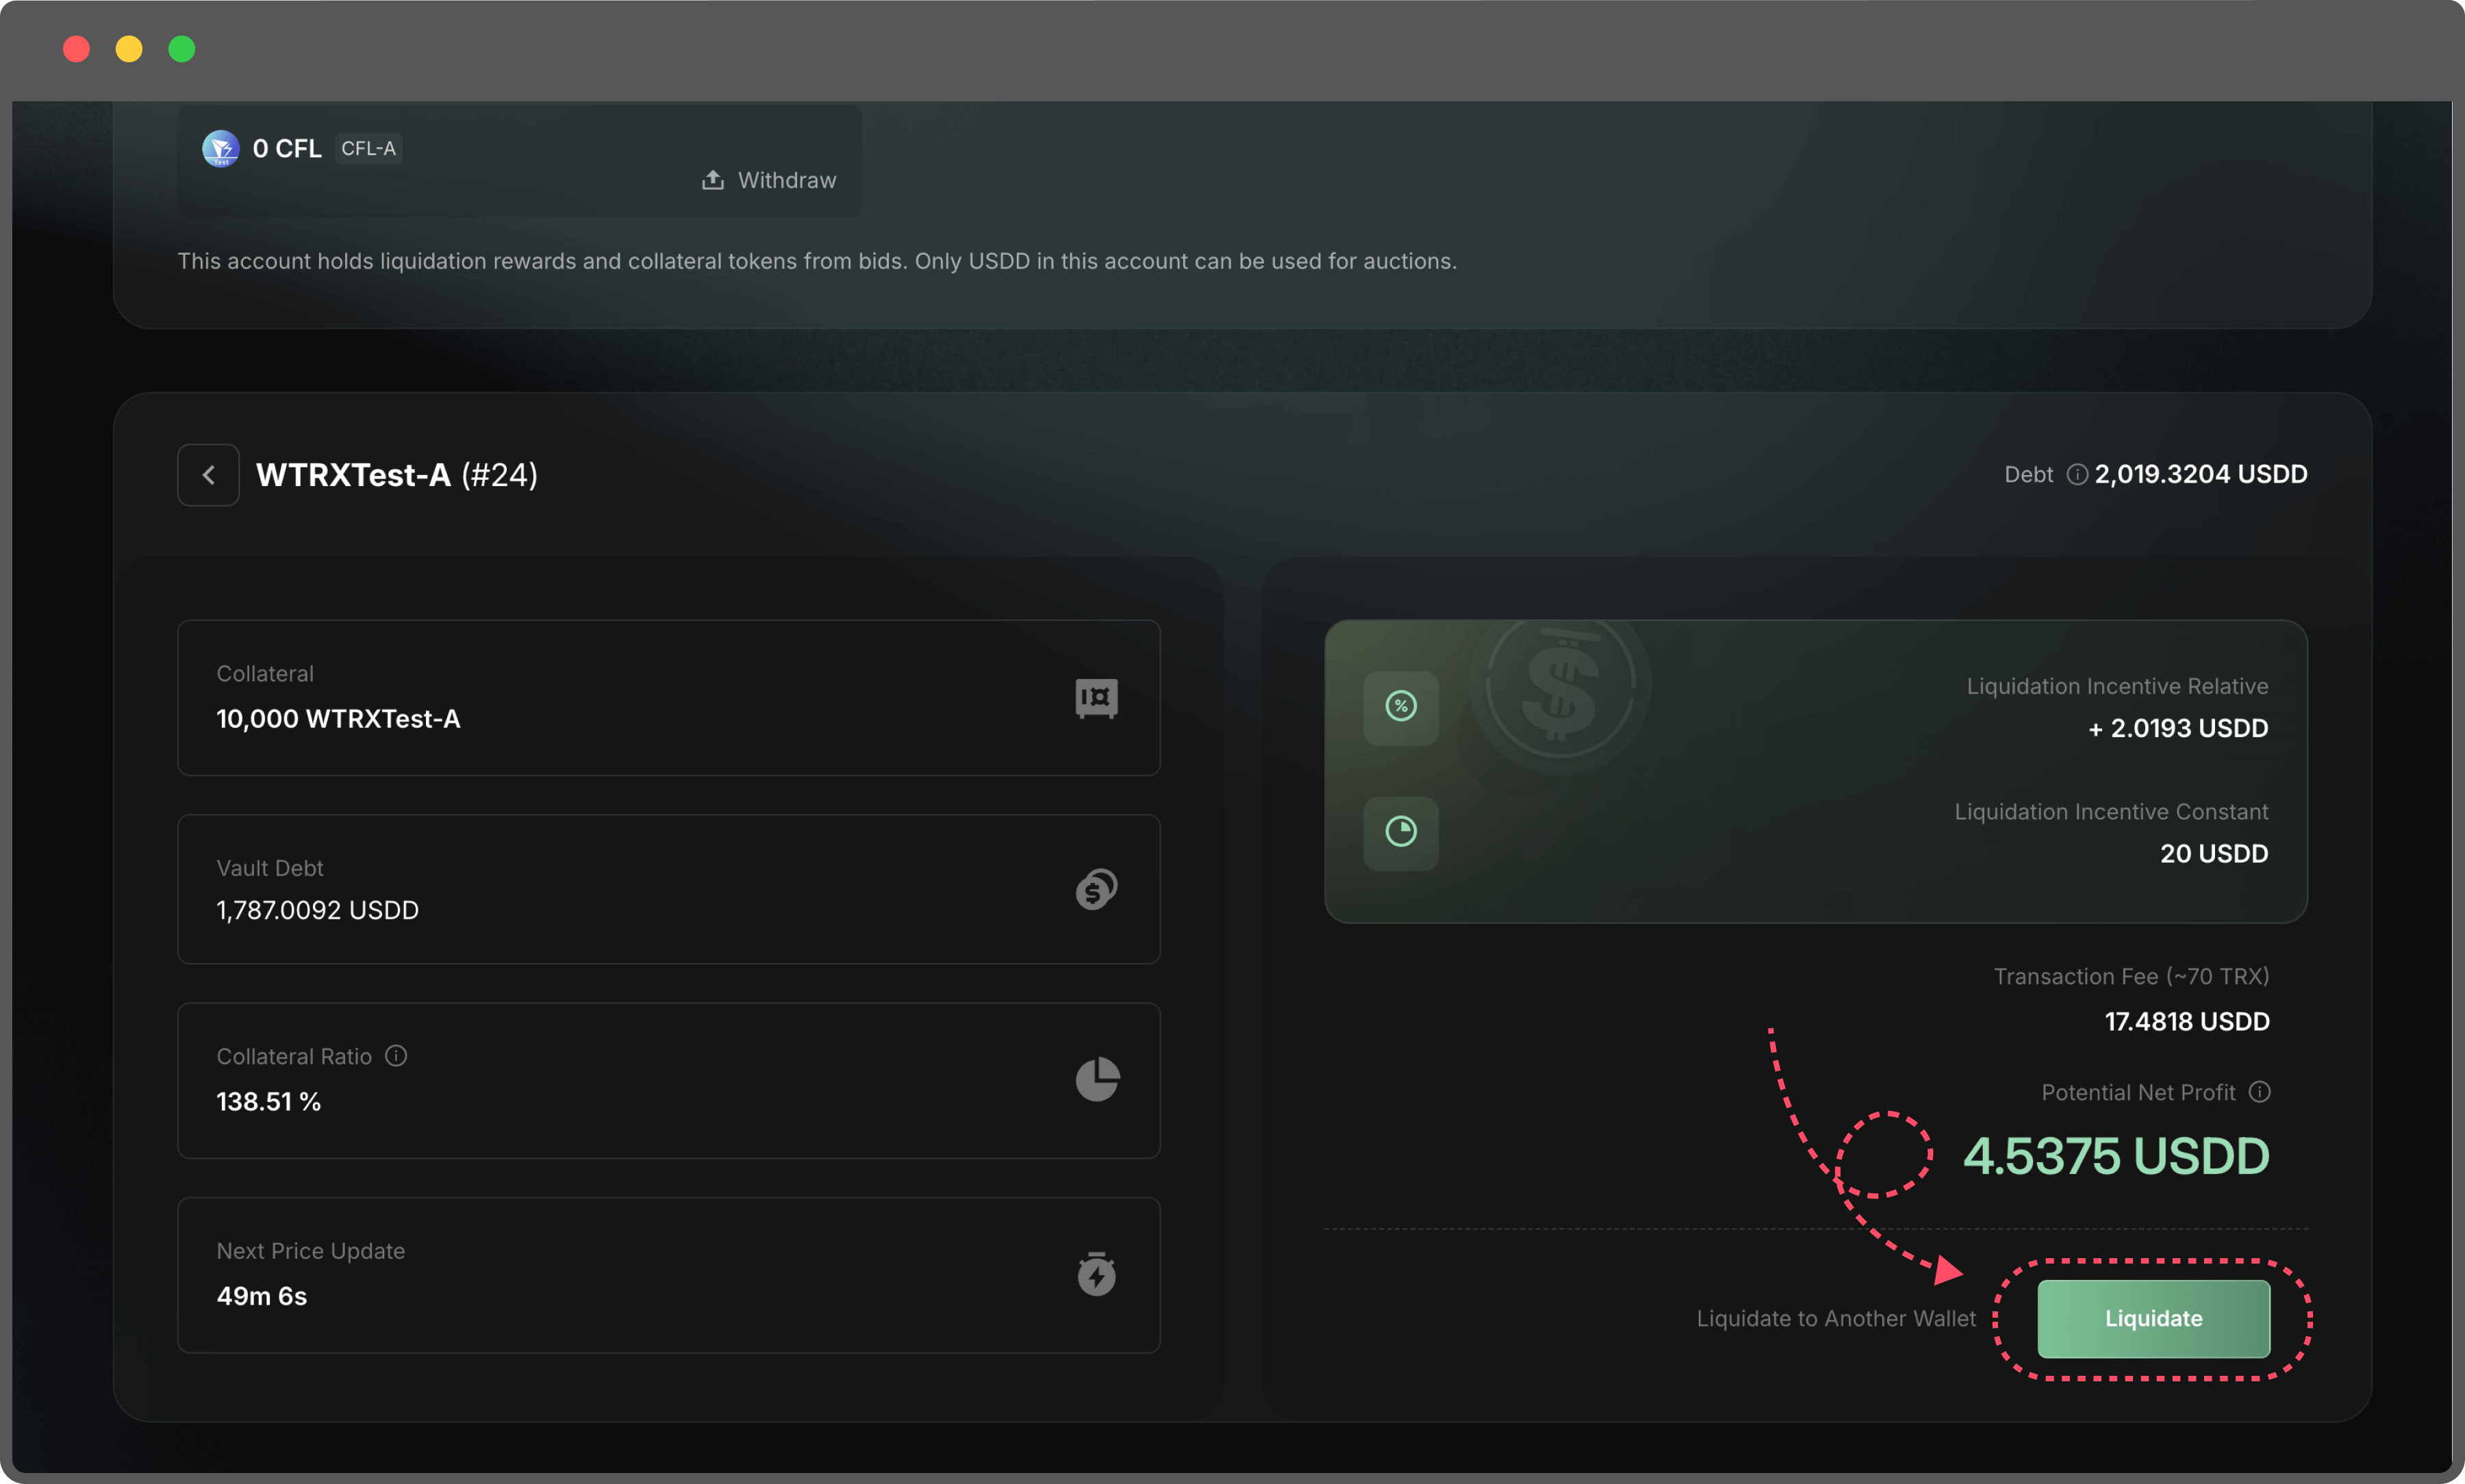Click the Next Price Update stopwatch icon

(1096, 1274)
